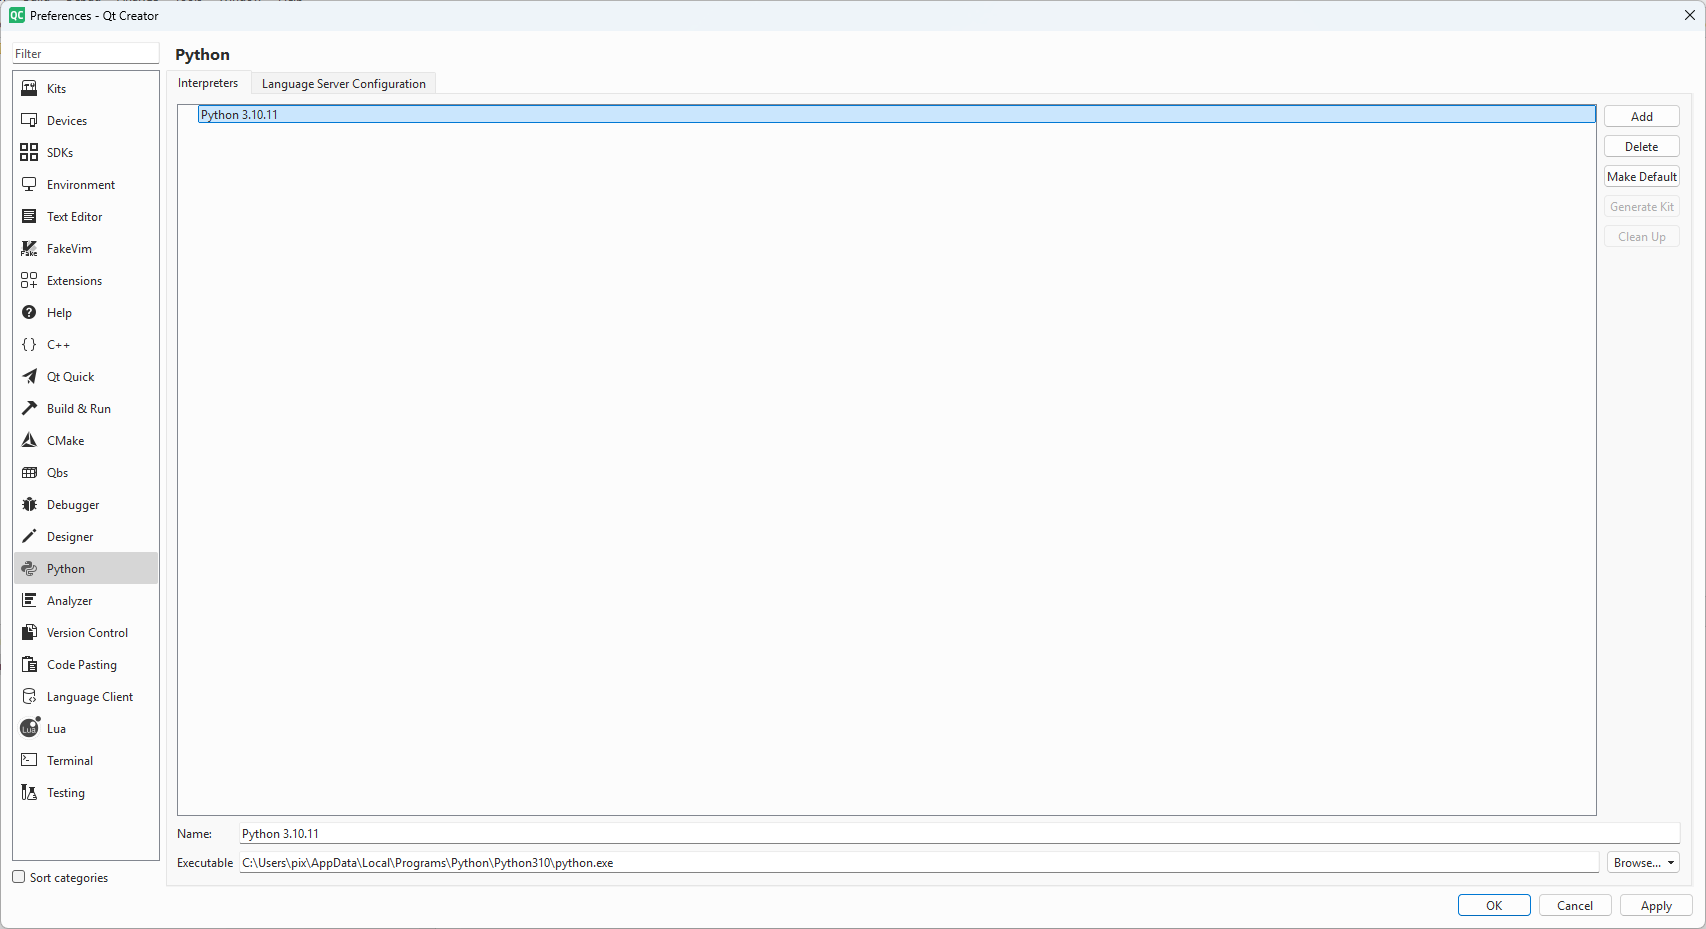Select the Qt Quick paper plane icon
1706x929 pixels.
point(29,377)
